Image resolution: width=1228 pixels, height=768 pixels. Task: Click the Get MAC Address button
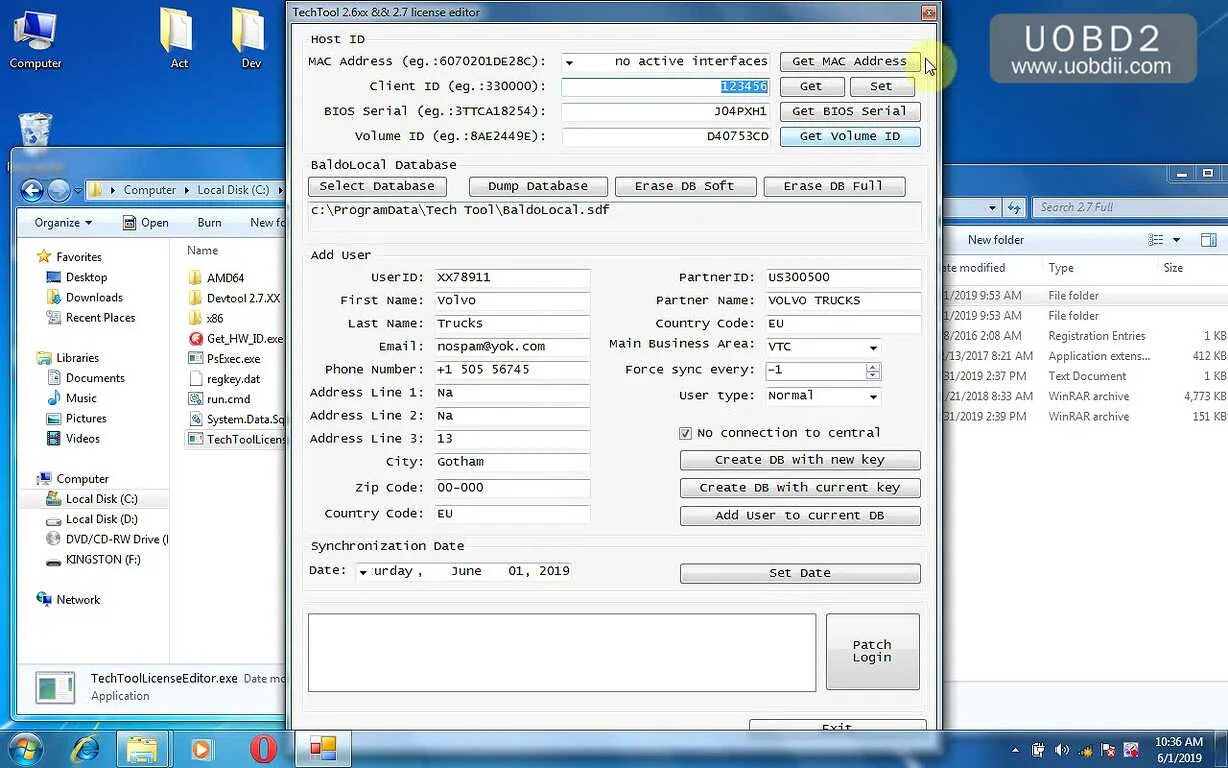849,61
